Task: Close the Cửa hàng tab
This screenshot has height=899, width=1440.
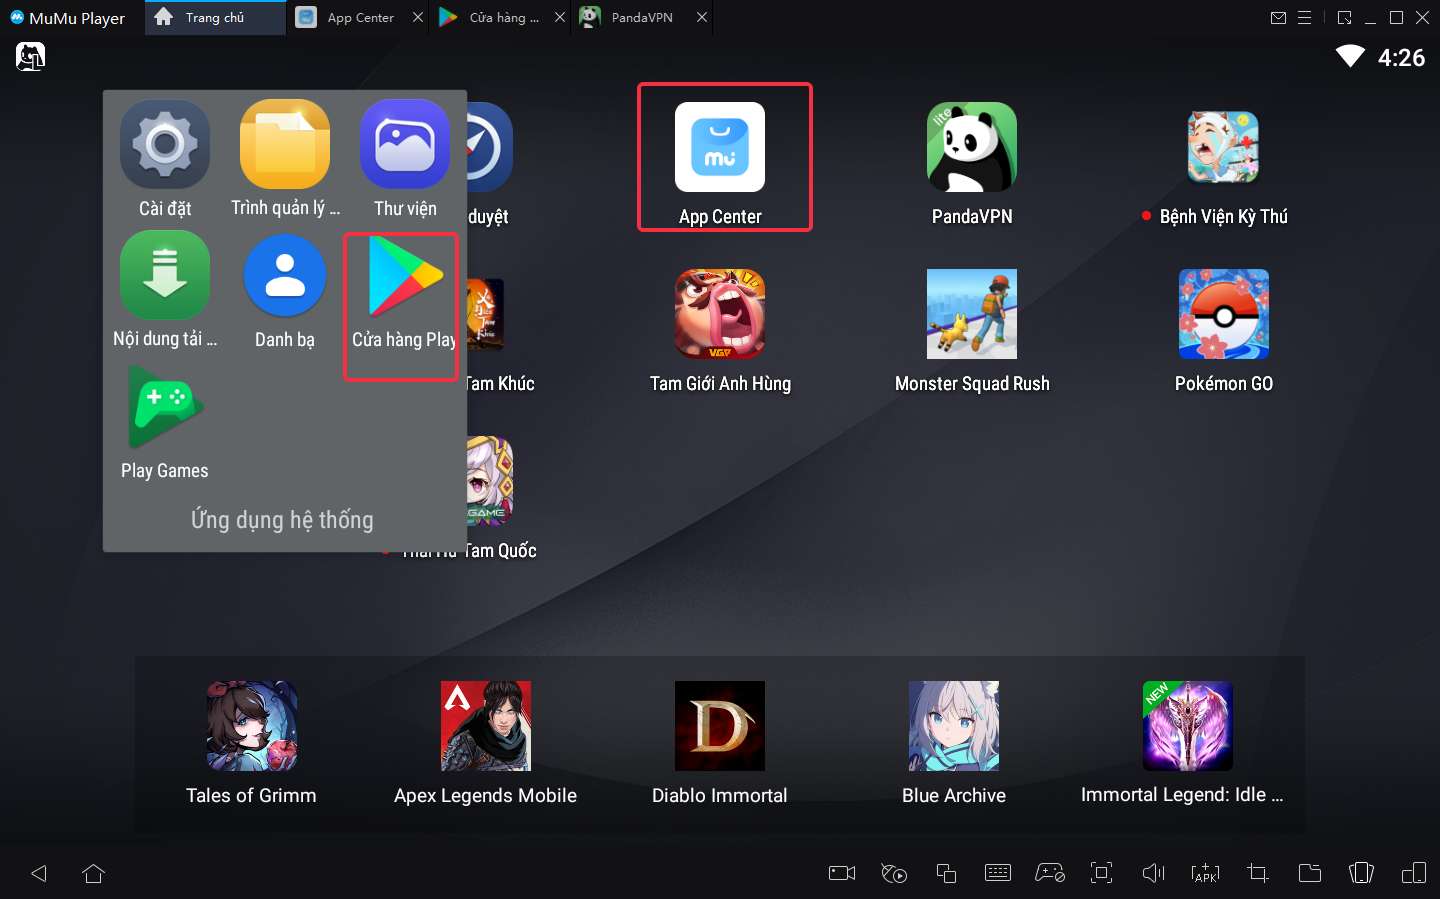Action: 560,18
